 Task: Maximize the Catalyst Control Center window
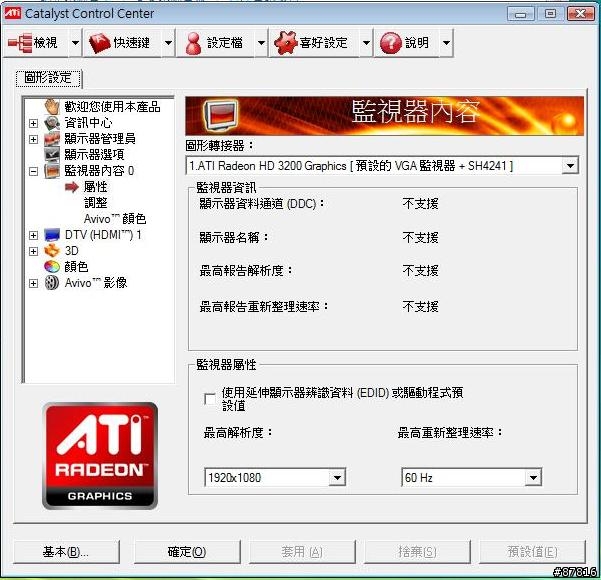click(550, 14)
